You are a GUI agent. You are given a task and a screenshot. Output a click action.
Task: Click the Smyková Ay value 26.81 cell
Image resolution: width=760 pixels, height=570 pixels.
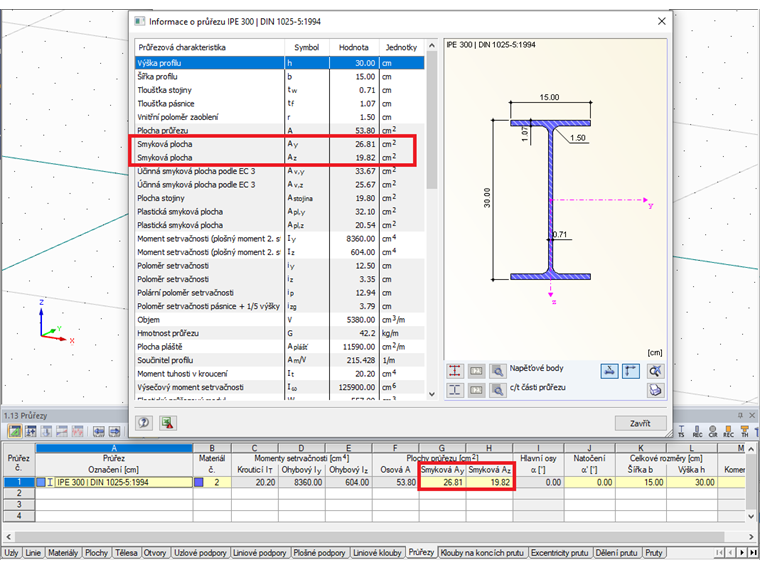coord(443,482)
